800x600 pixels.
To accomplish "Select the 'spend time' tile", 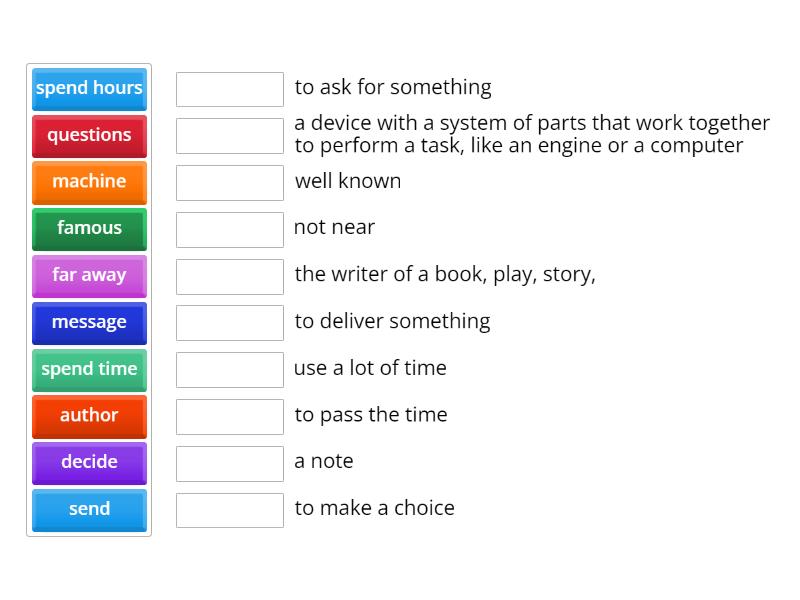I will pyautogui.click(x=89, y=369).
